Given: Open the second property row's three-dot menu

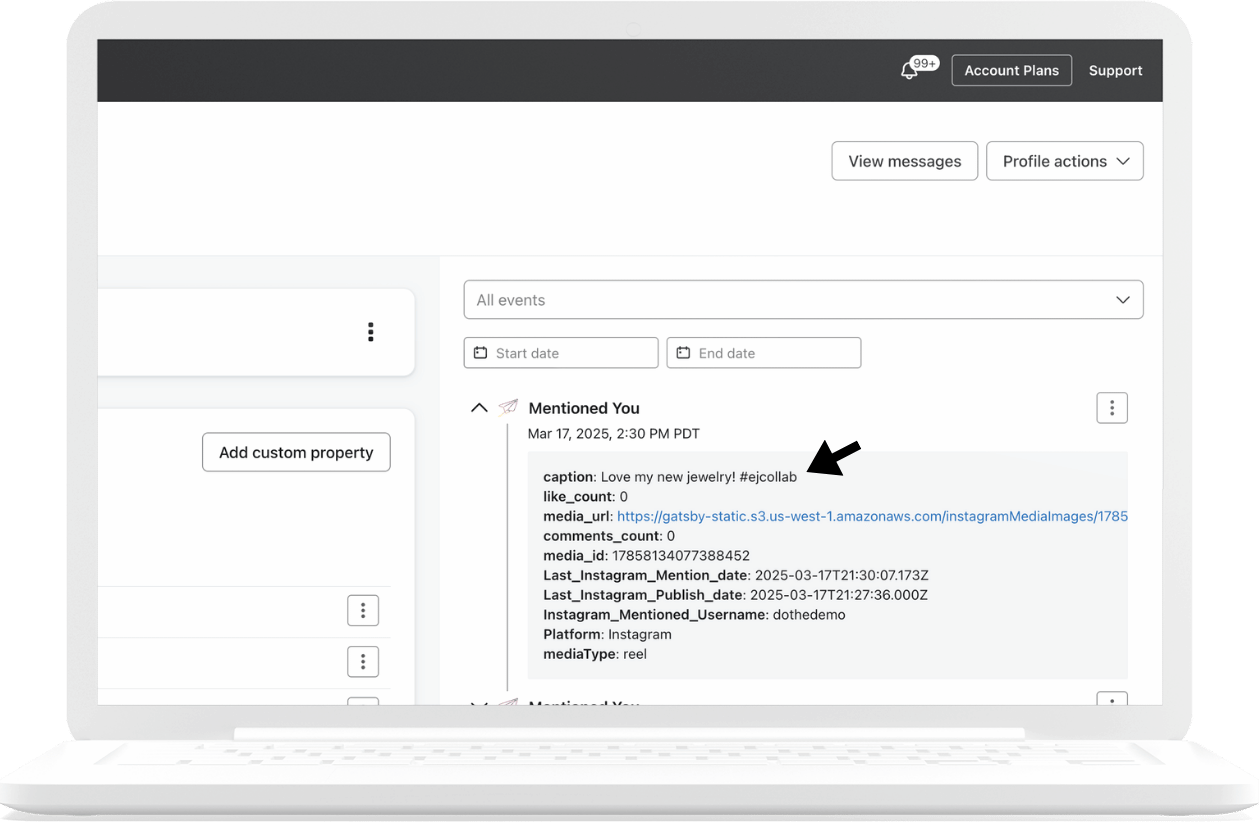Looking at the screenshot, I should (363, 661).
